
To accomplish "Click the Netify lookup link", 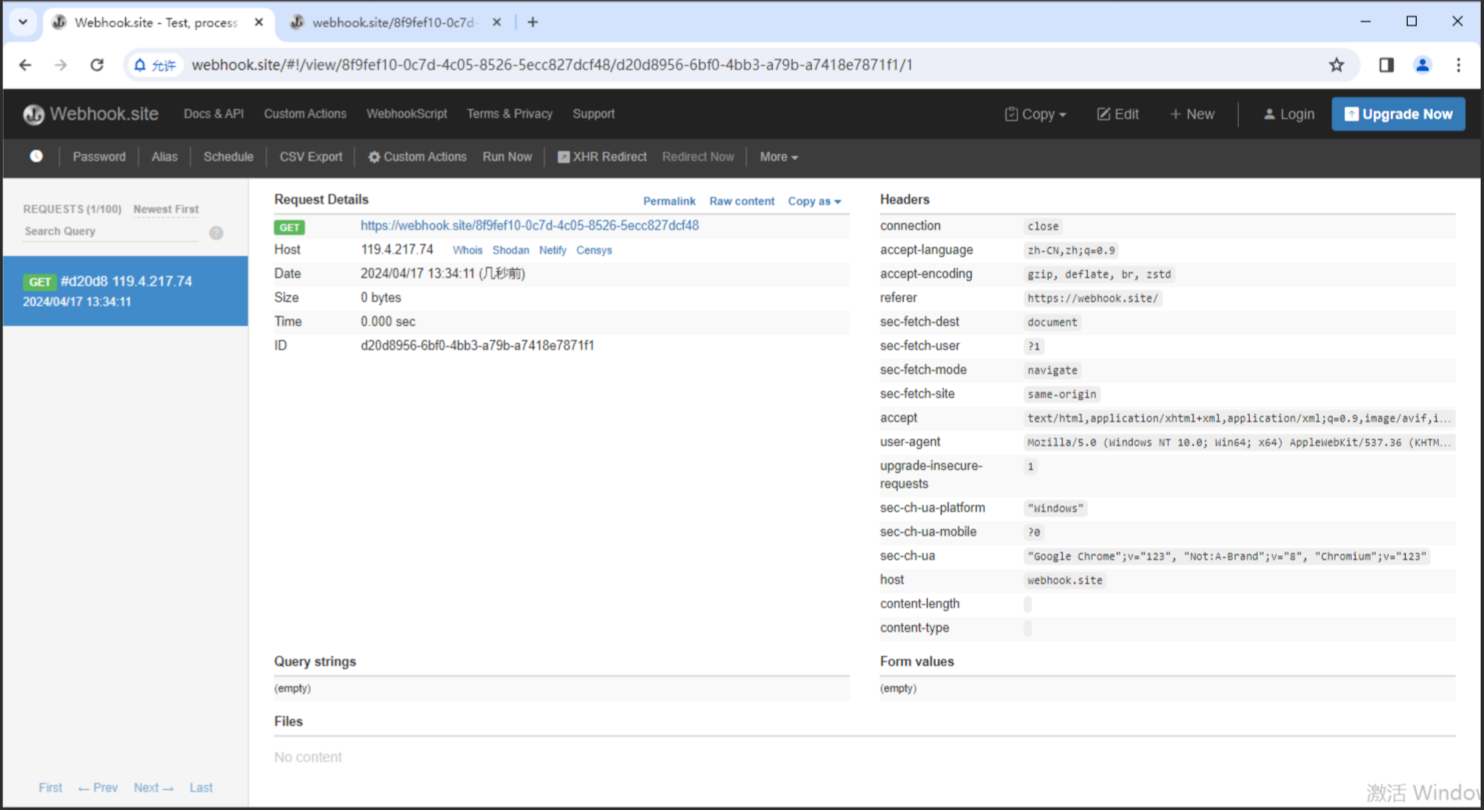I will [553, 250].
